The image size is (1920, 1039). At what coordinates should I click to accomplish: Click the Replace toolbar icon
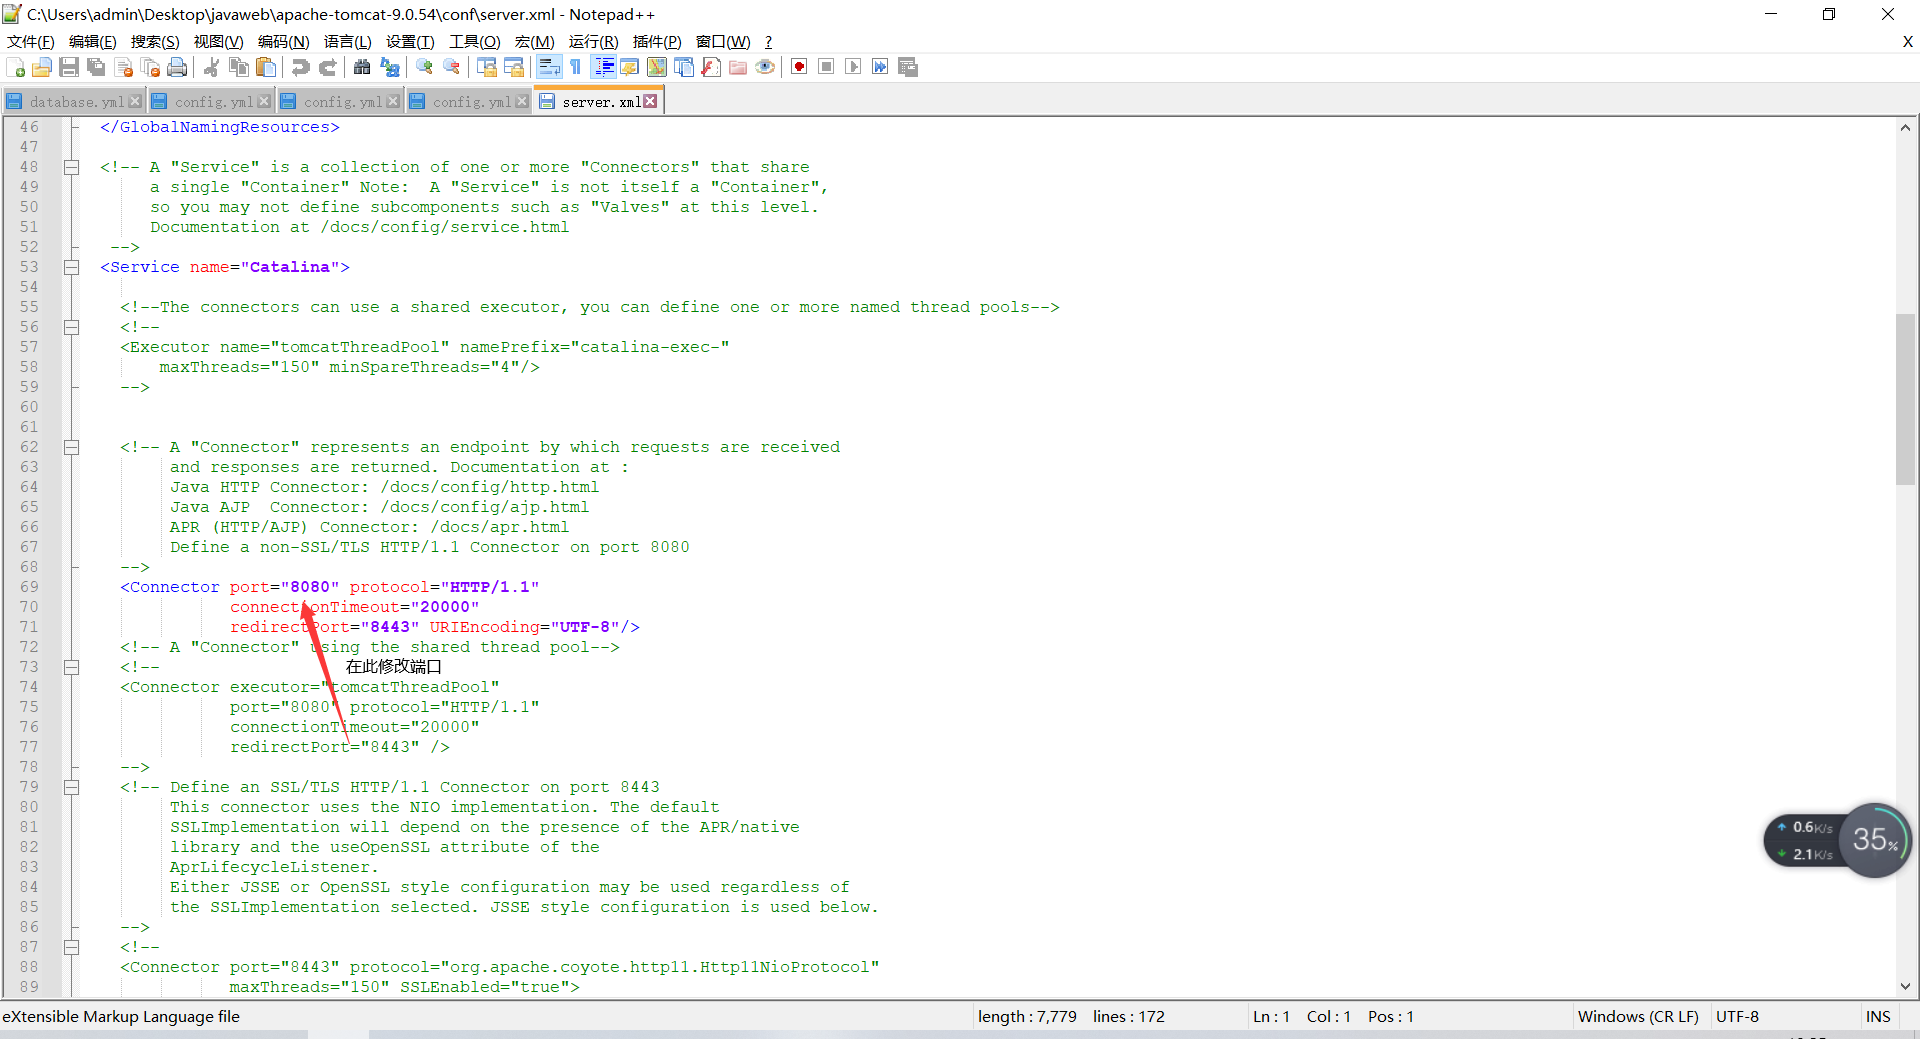[390, 67]
